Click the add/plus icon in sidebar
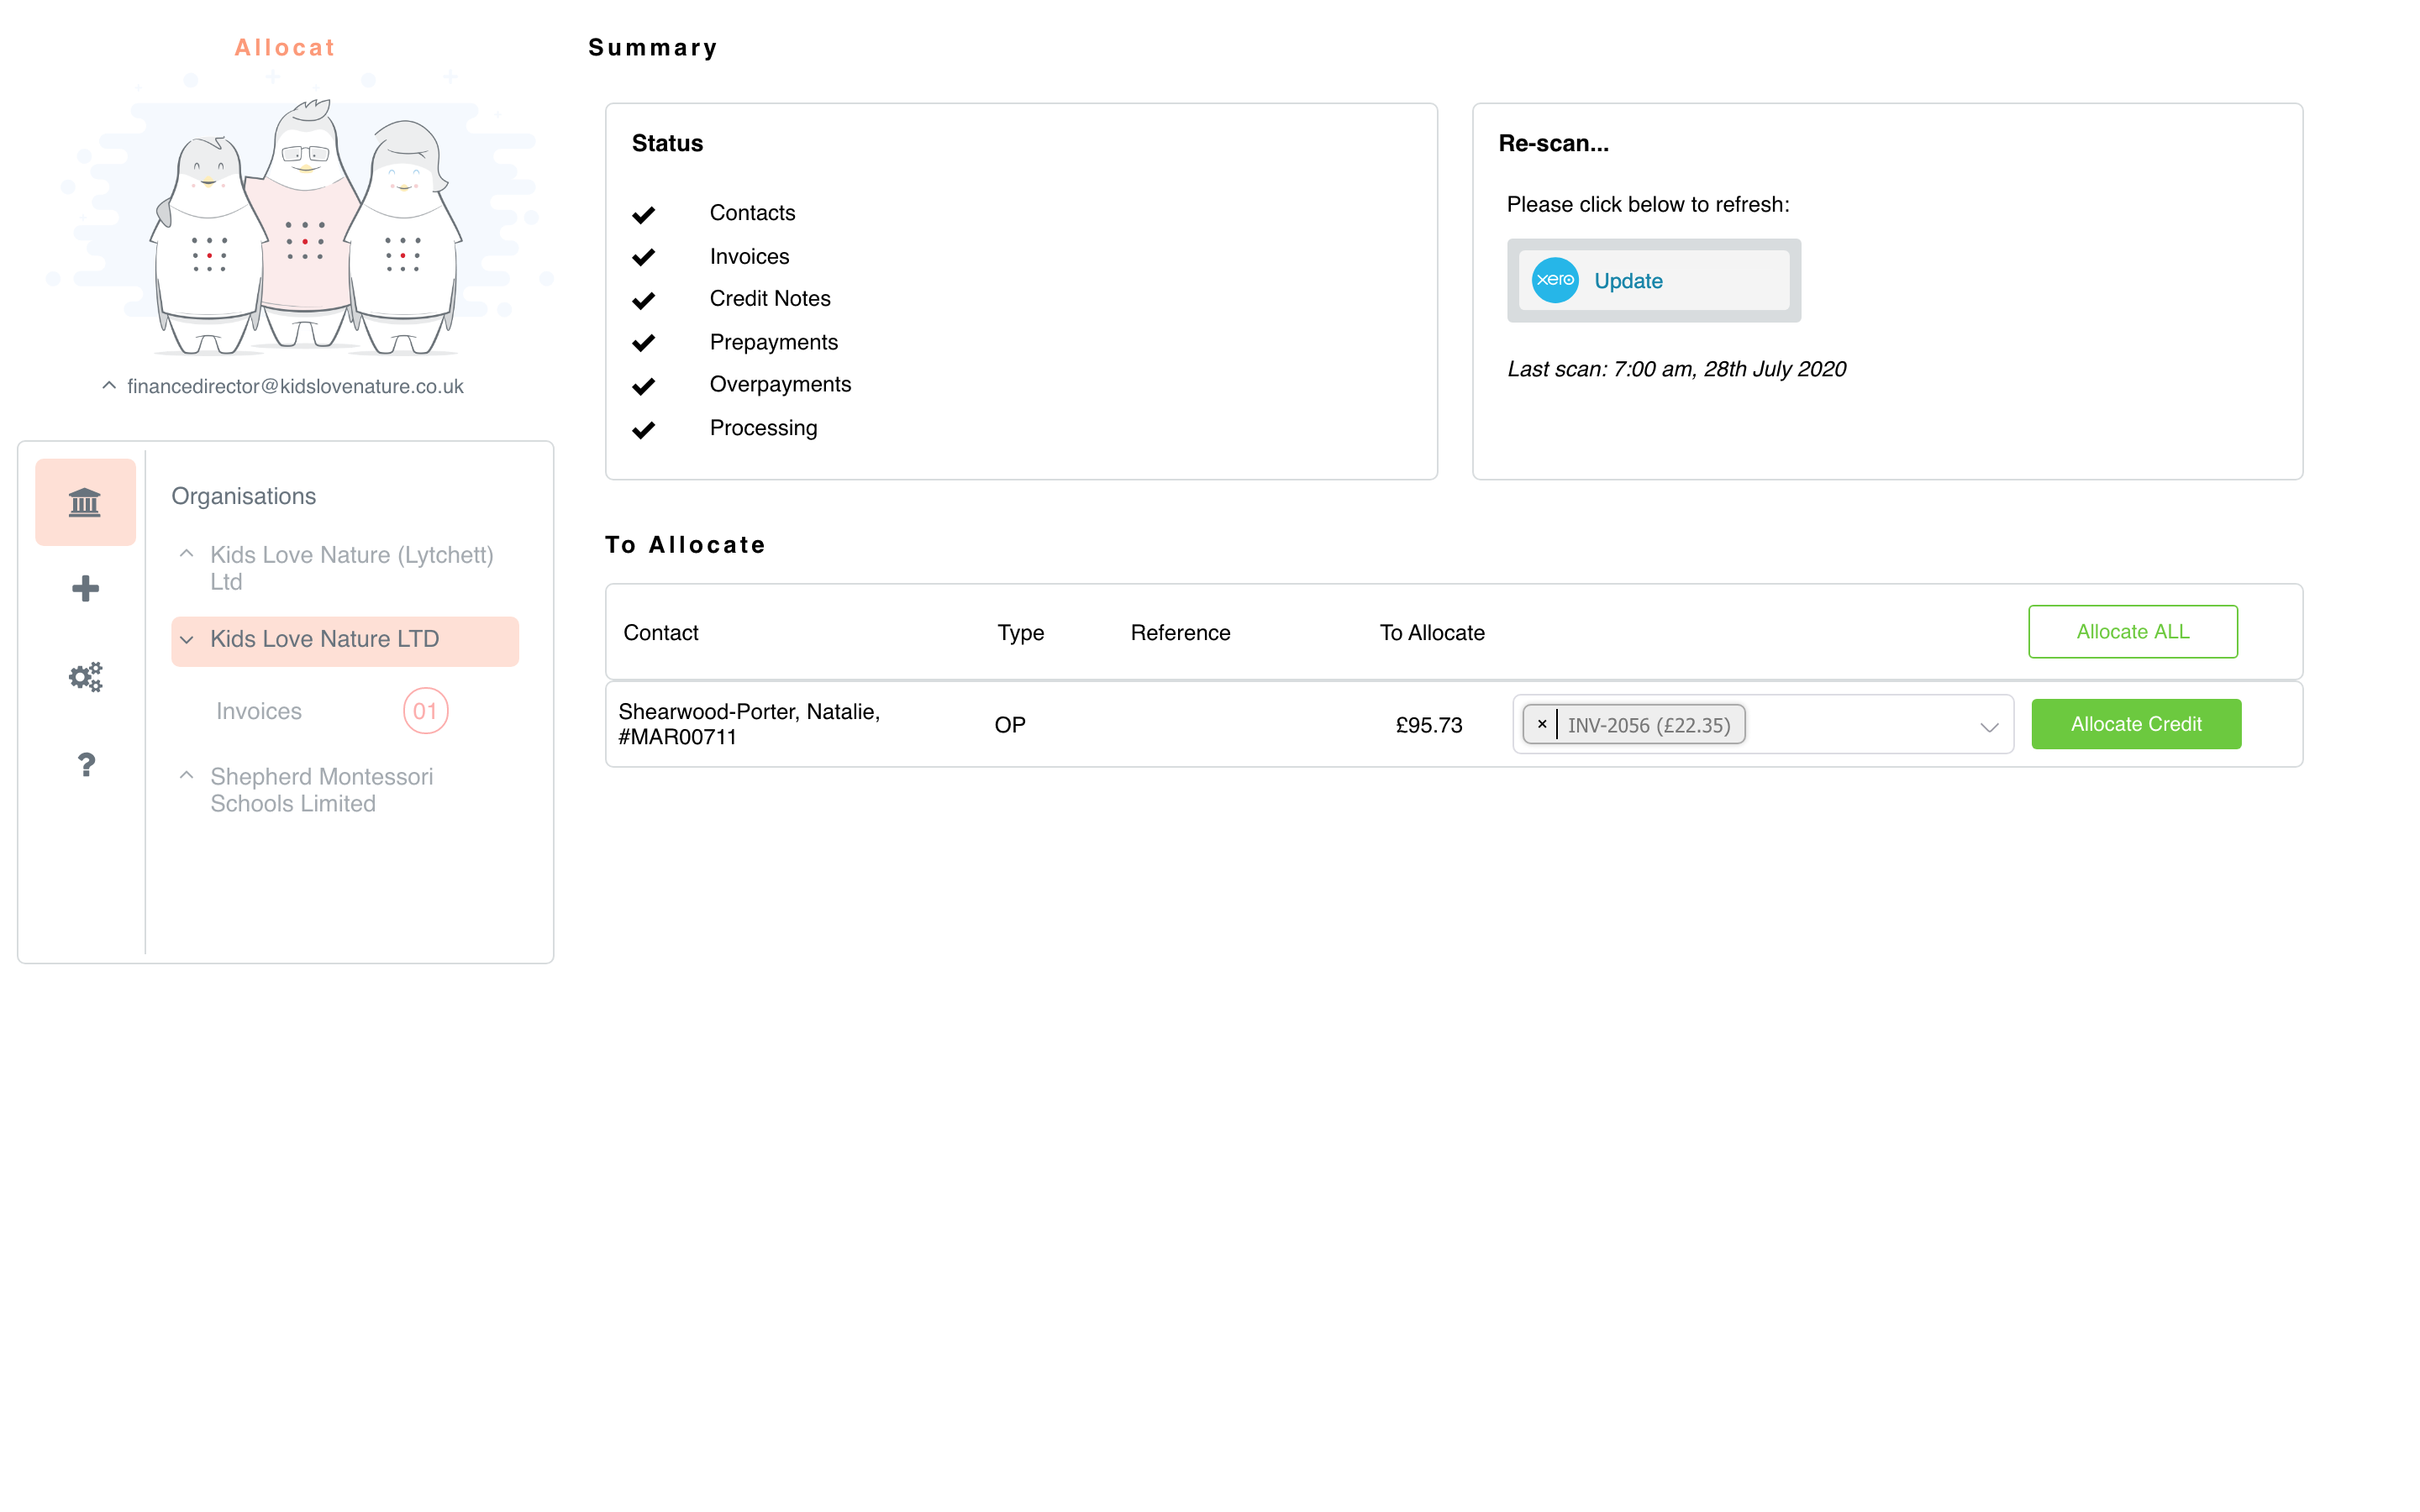2420x1512 pixels. coord(84,589)
